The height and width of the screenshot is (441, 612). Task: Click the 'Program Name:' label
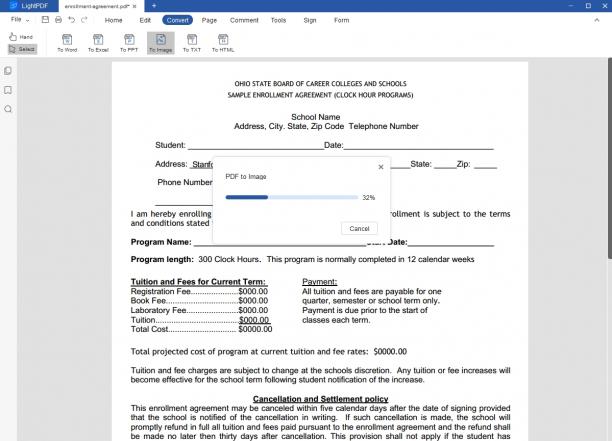[161, 242]
